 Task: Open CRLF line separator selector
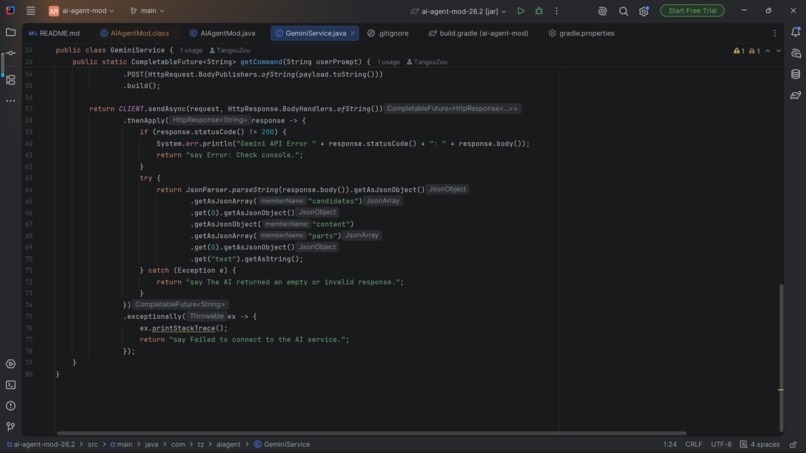(x=693, y=444)
